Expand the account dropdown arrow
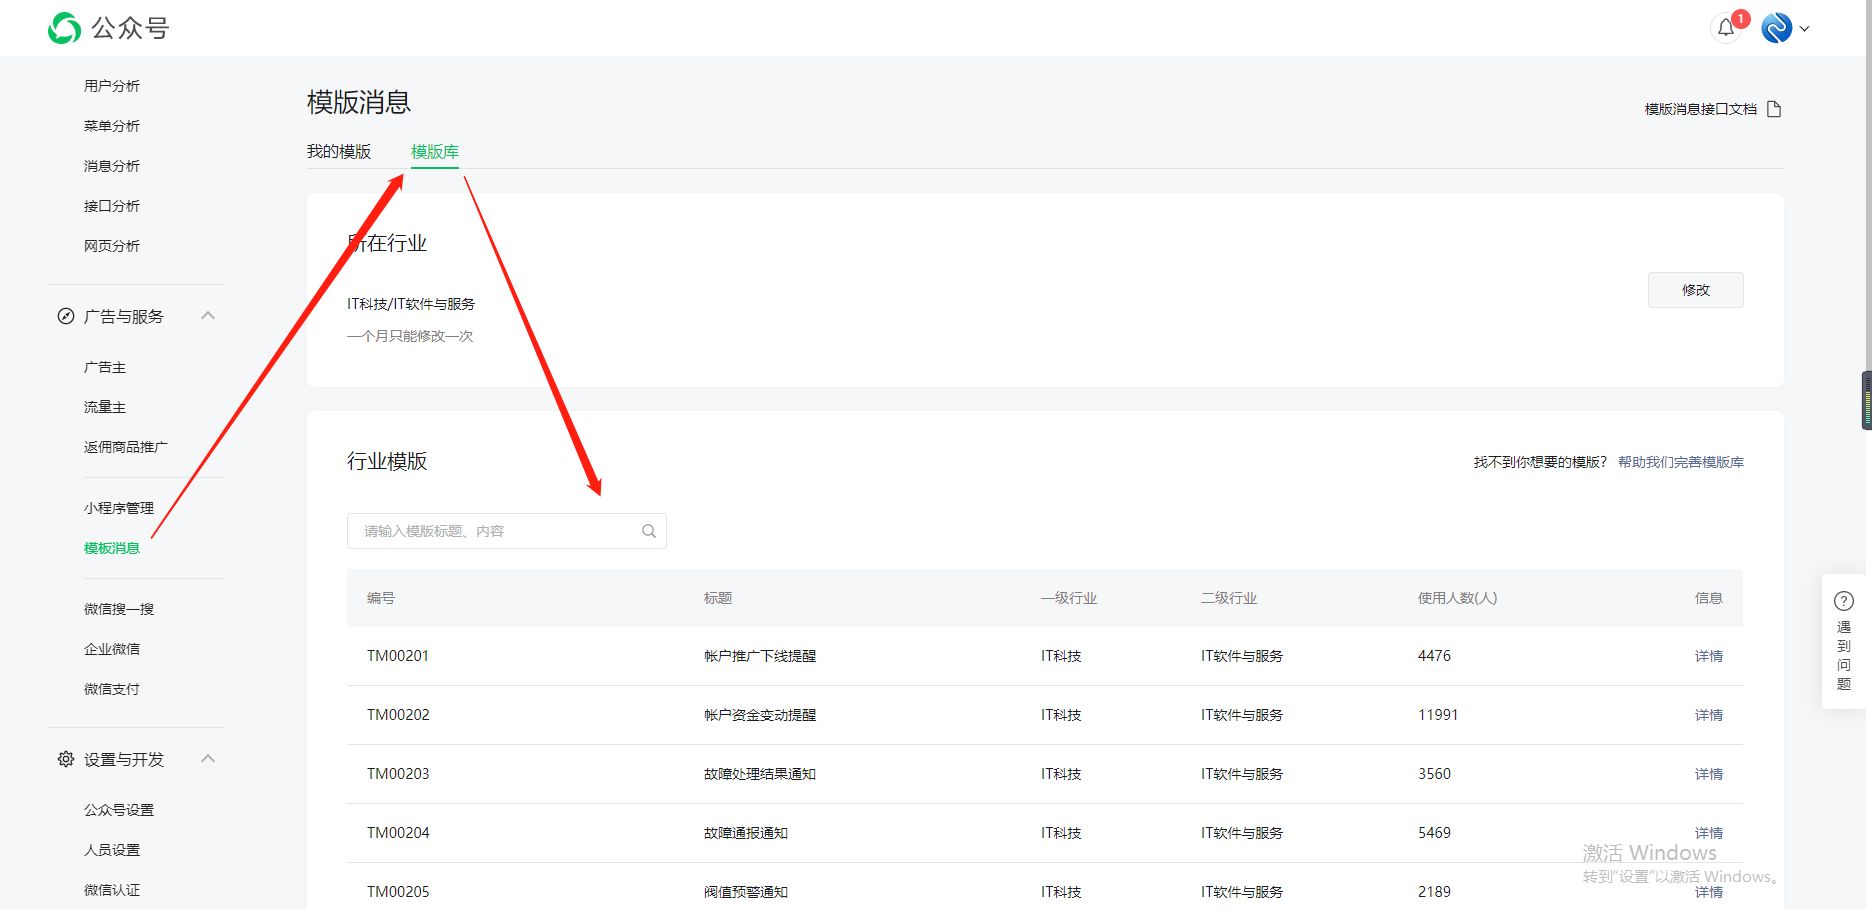Viewport: 1872px width, 909px height. (1805, 29)
